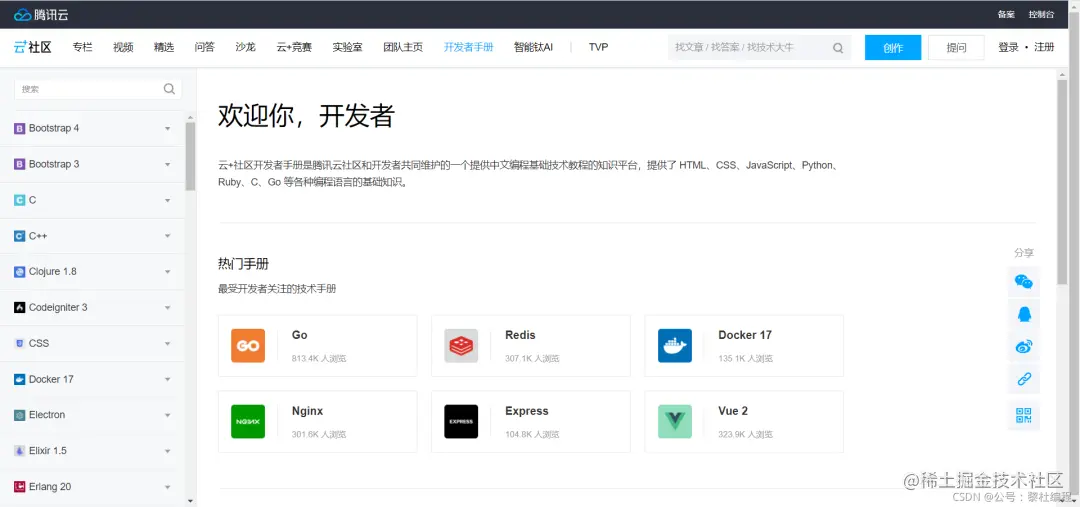Open the 视频 nav tab
Screen dimensions: 1080x507
pyautogui.click(x=123, y=48)
